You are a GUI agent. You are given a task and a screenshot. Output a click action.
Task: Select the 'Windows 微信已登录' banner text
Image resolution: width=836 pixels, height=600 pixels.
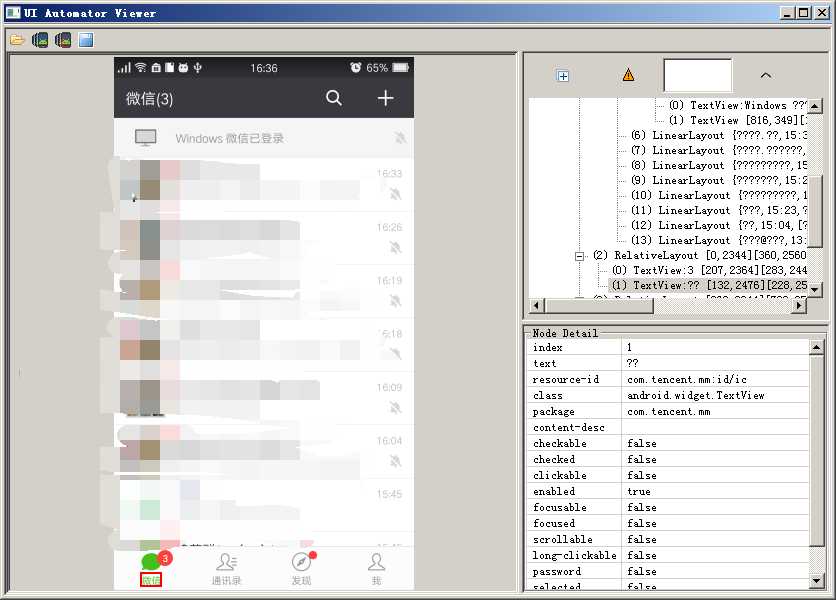pos(230,139)
